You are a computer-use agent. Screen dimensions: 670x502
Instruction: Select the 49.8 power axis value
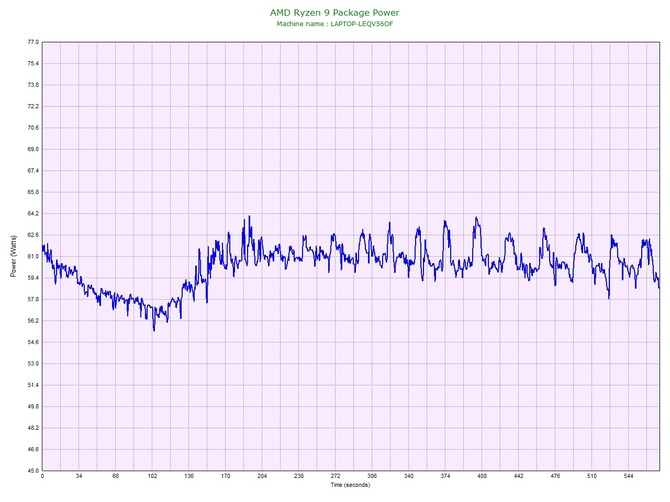pos(33,406)
